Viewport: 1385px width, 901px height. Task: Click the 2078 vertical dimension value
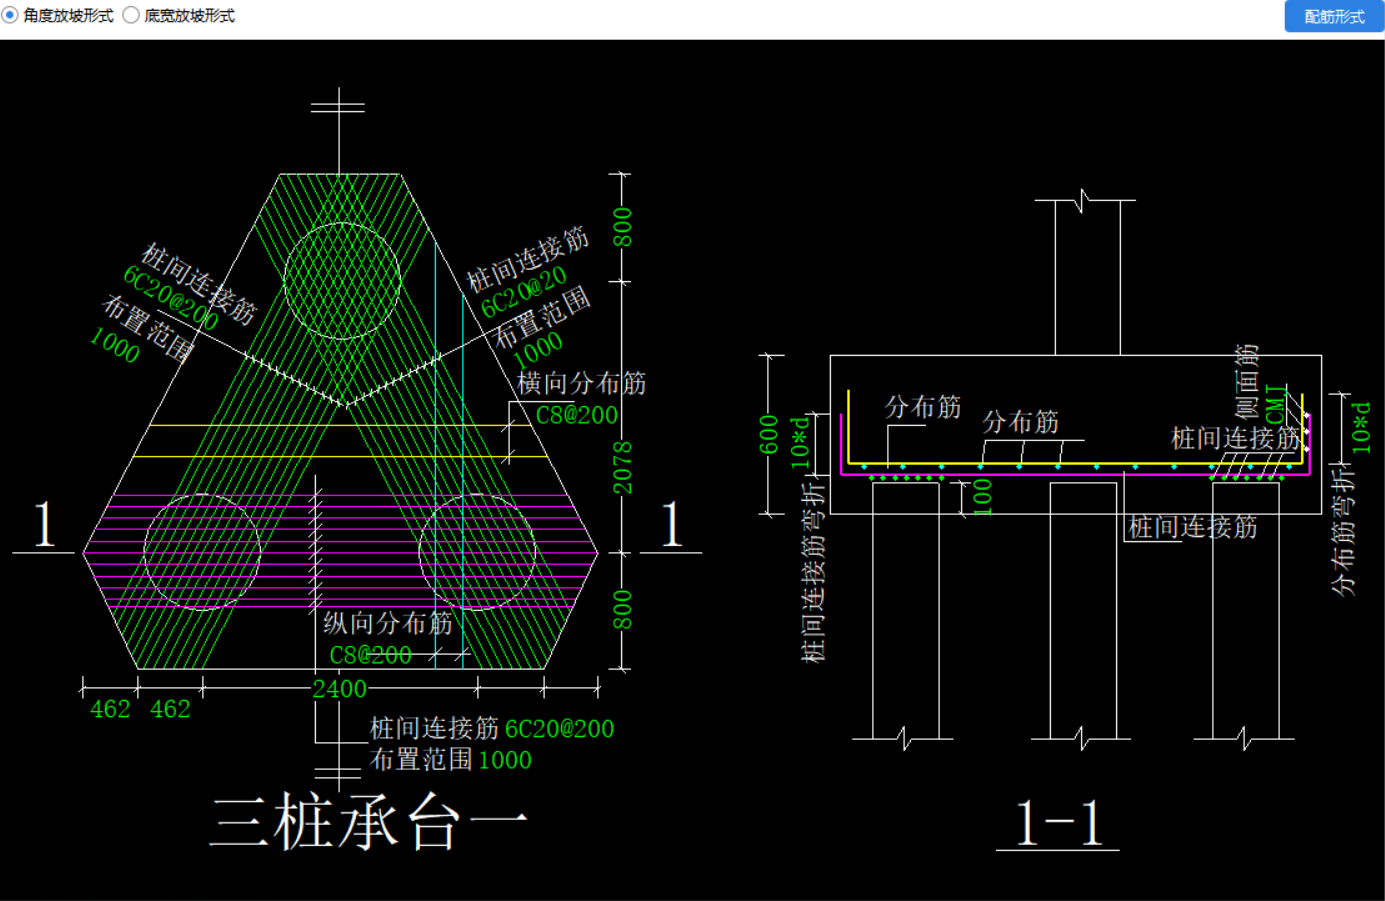(623, 467)
